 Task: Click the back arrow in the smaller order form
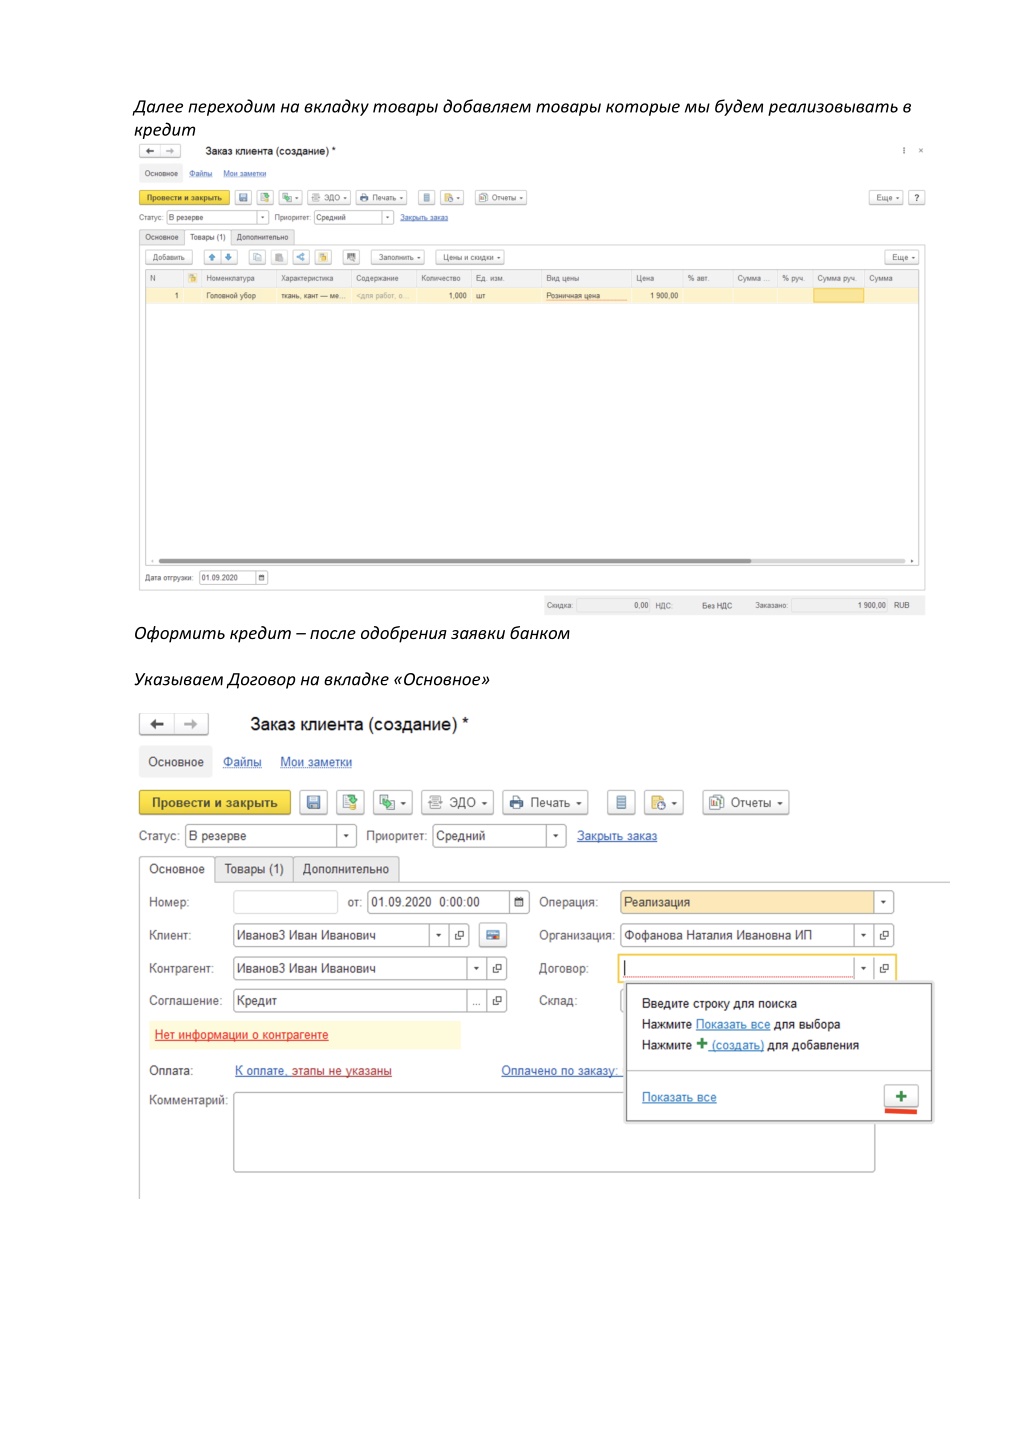point(150,151)
